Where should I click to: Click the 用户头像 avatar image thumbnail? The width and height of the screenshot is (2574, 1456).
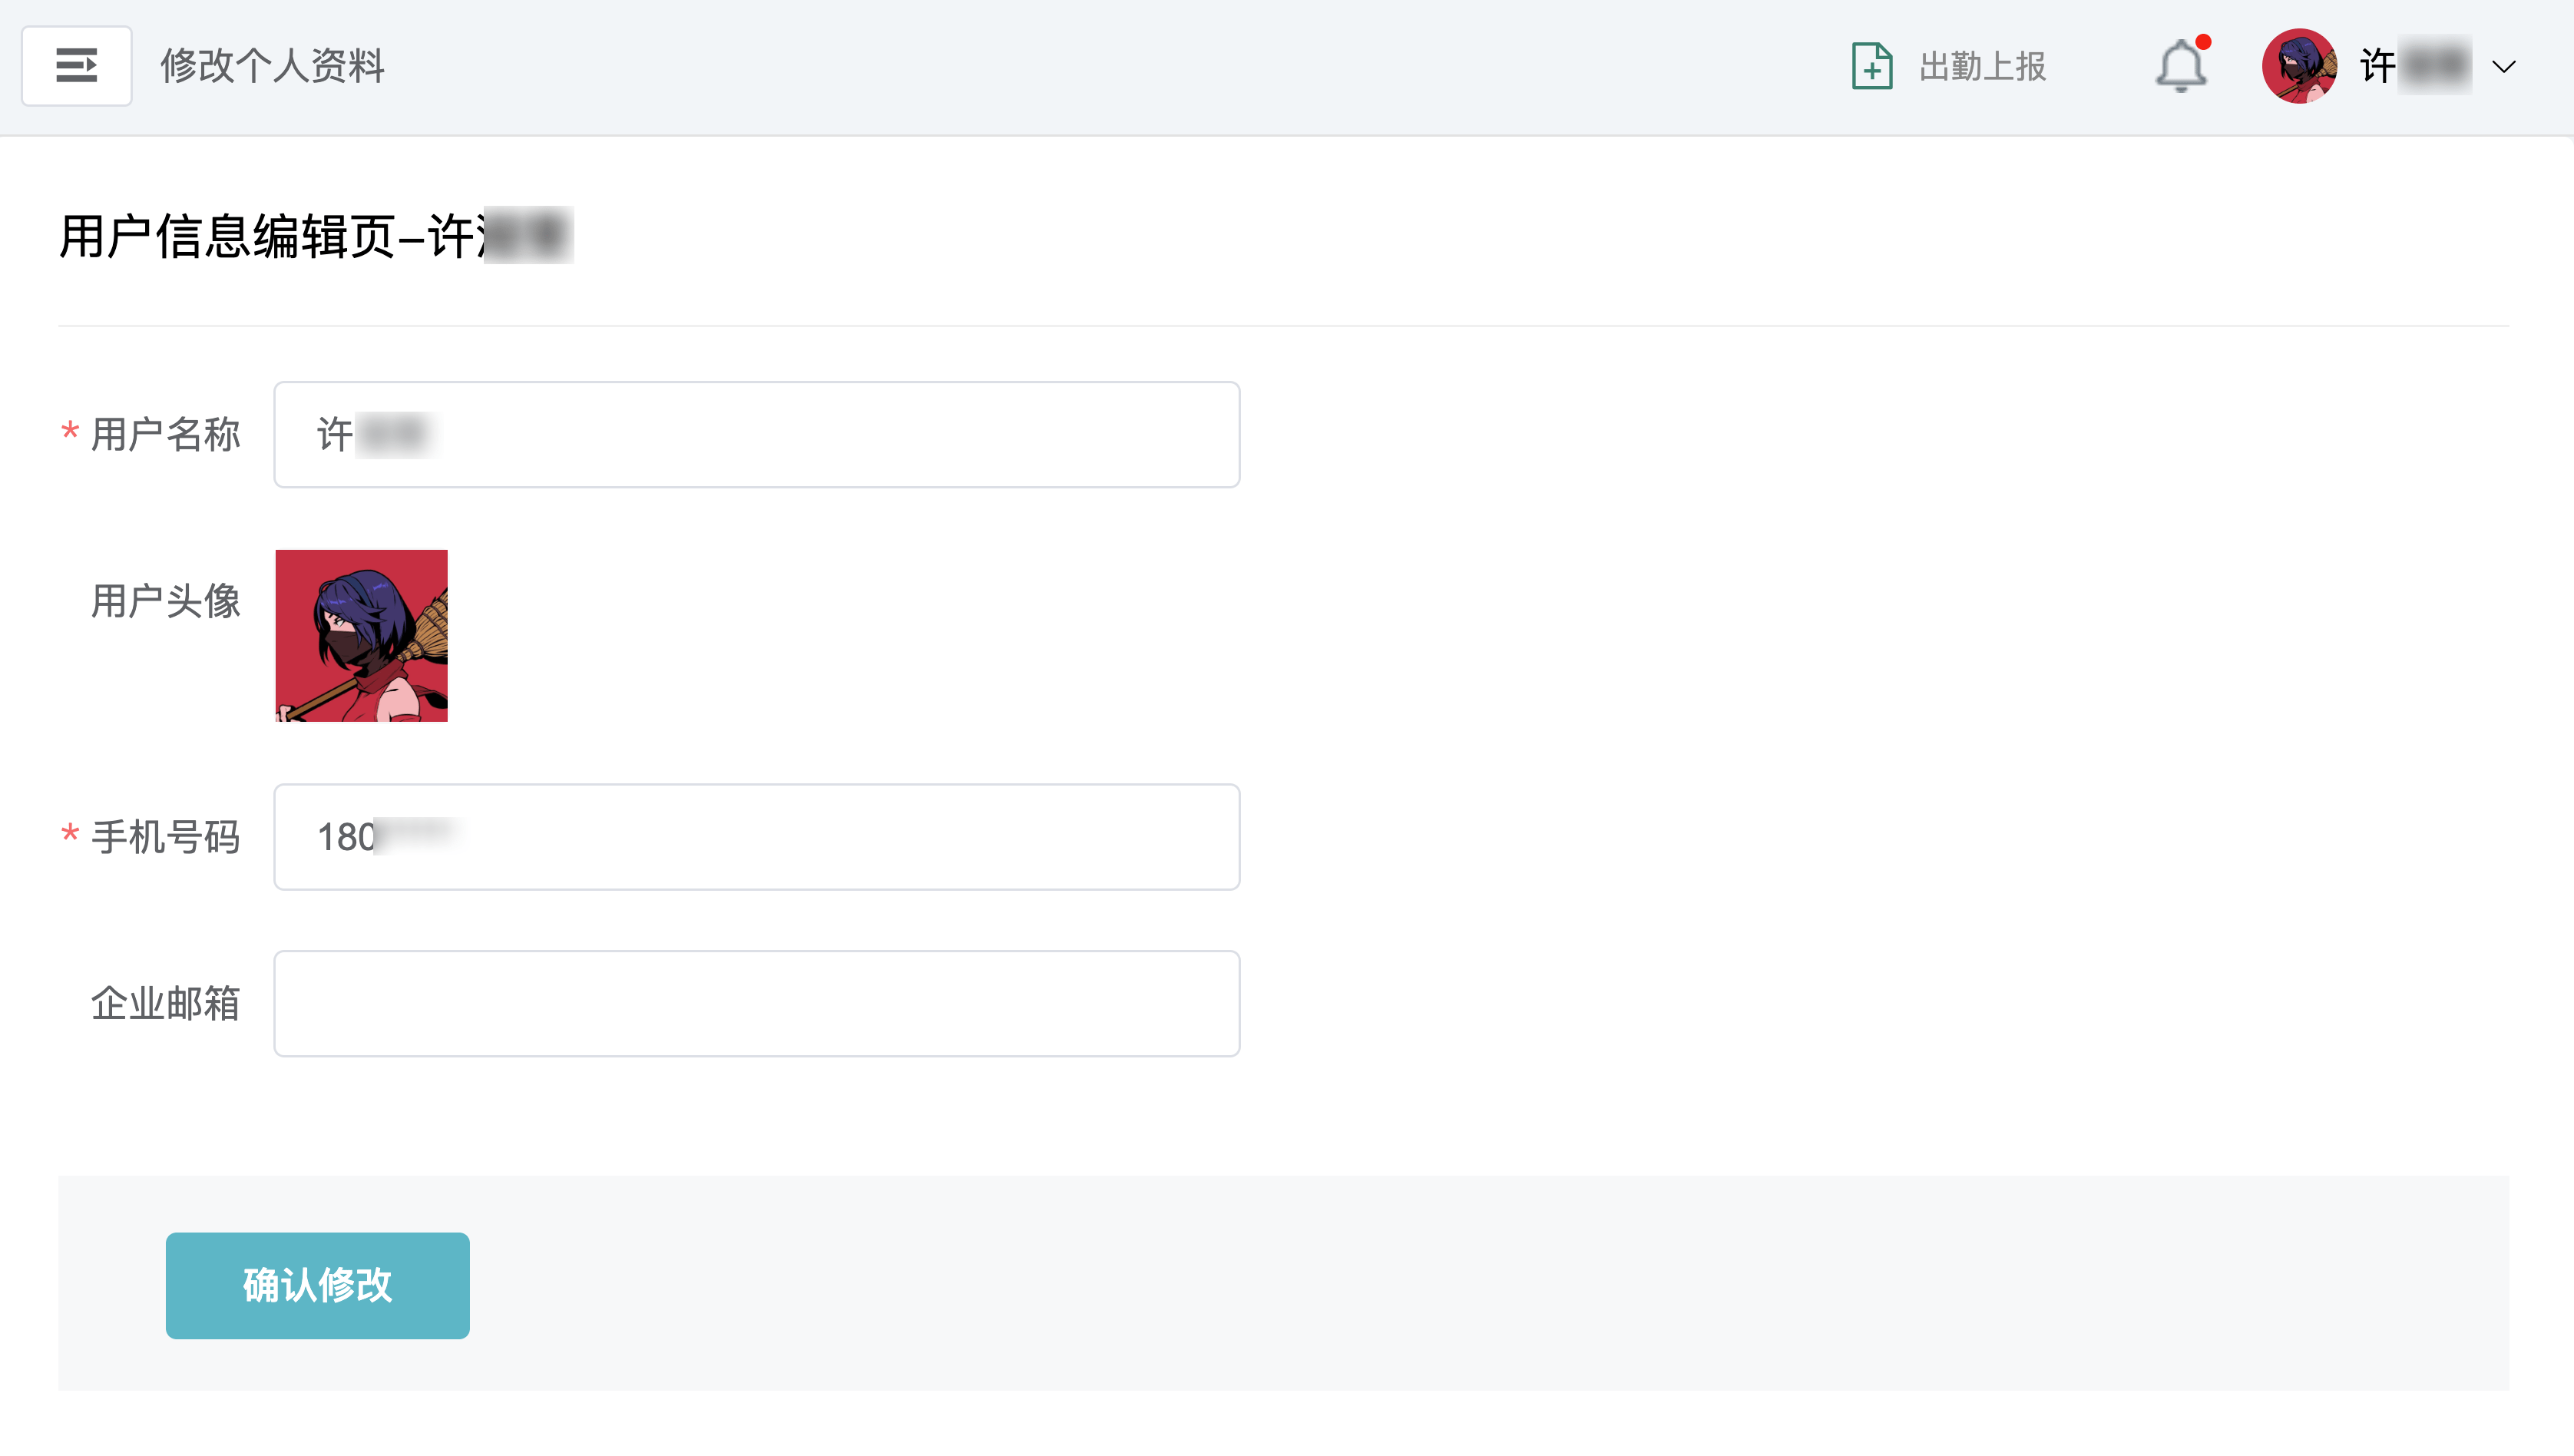361,635
